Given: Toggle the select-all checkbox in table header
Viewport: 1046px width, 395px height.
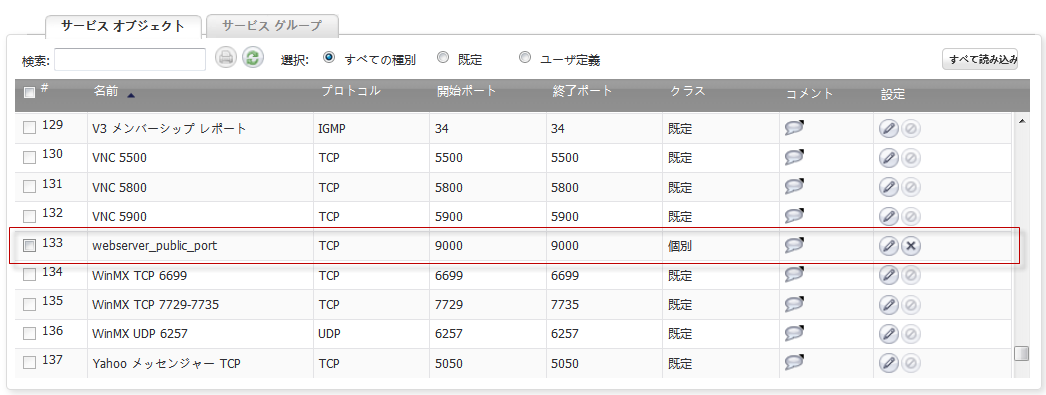Looking at the screenshot, I should [29, 93].
